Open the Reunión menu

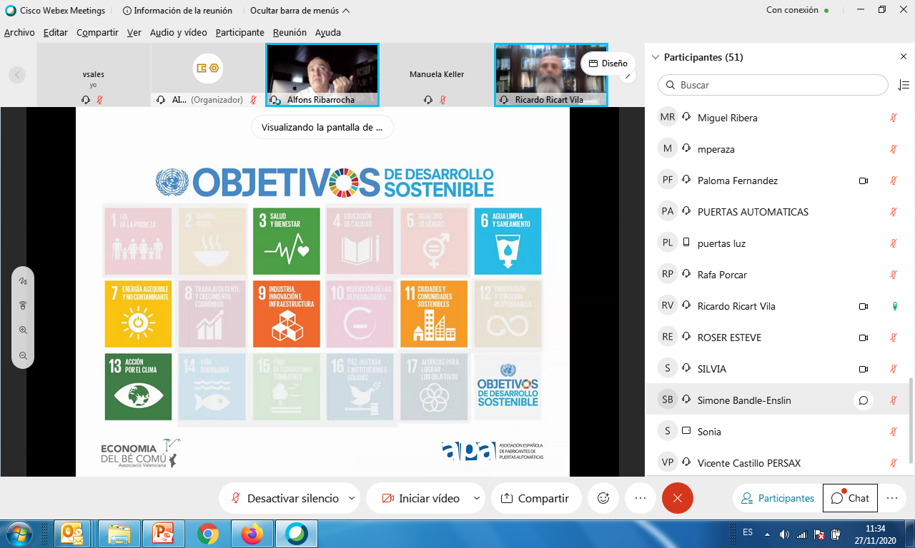pyautogui.click(x=289, y=32)
